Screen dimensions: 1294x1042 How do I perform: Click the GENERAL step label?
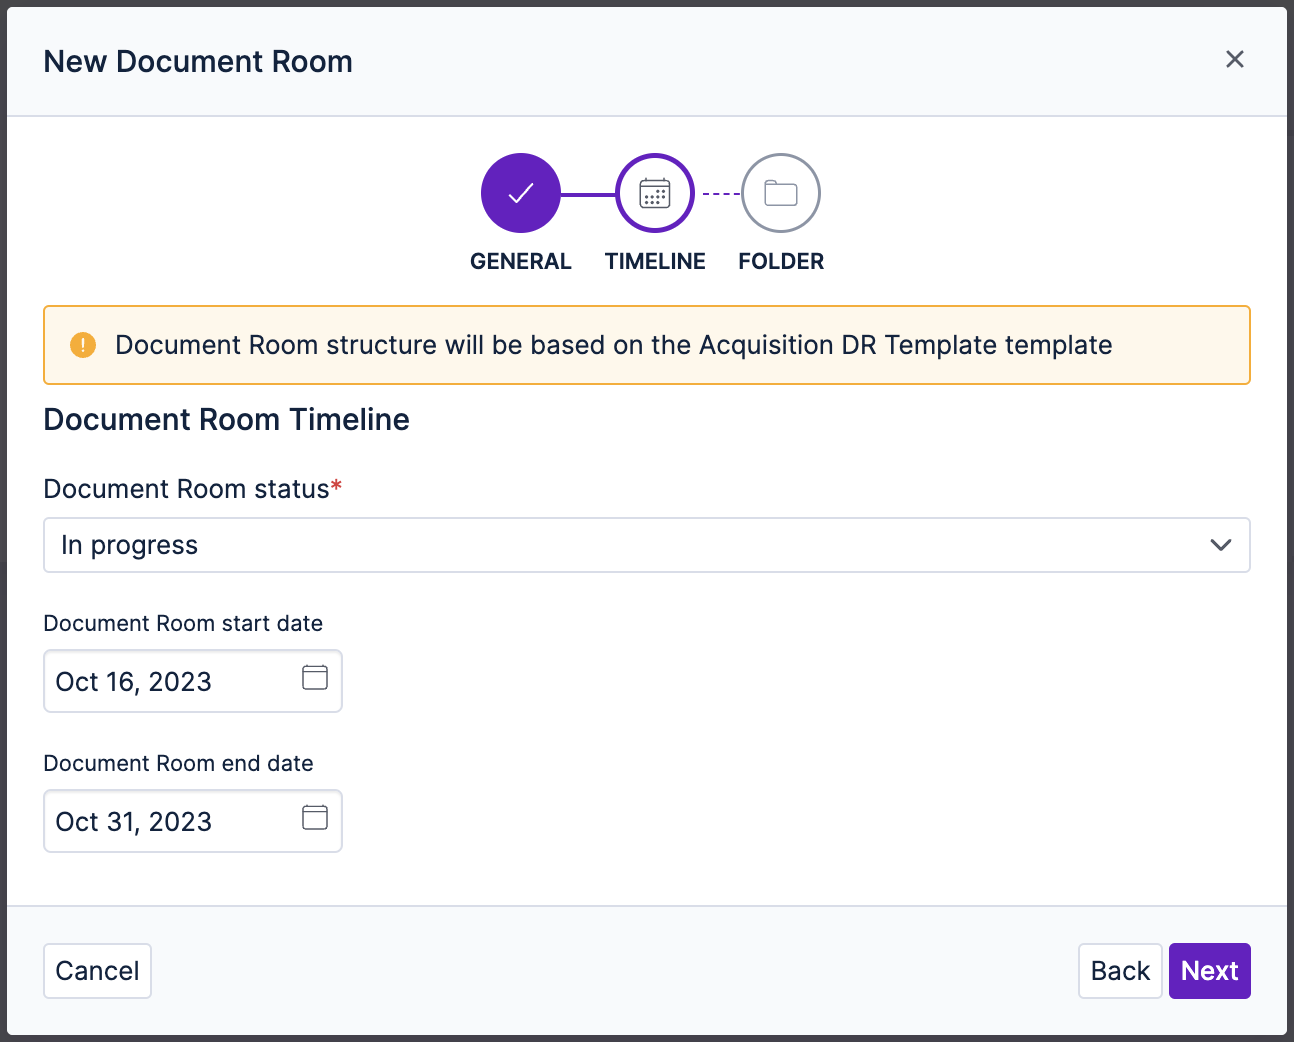(x=520, y=261)
